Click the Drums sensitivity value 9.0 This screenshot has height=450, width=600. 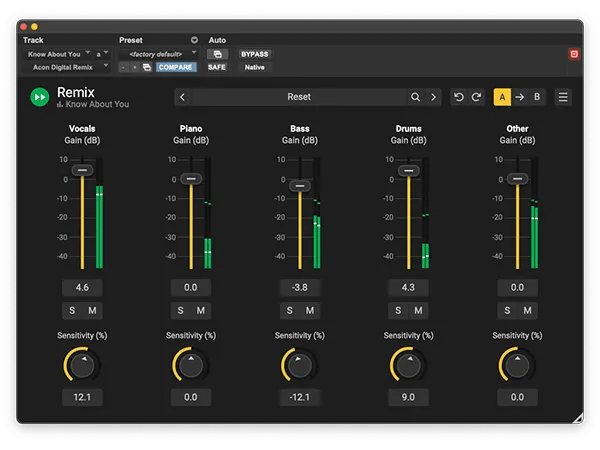tap(409, 397)
